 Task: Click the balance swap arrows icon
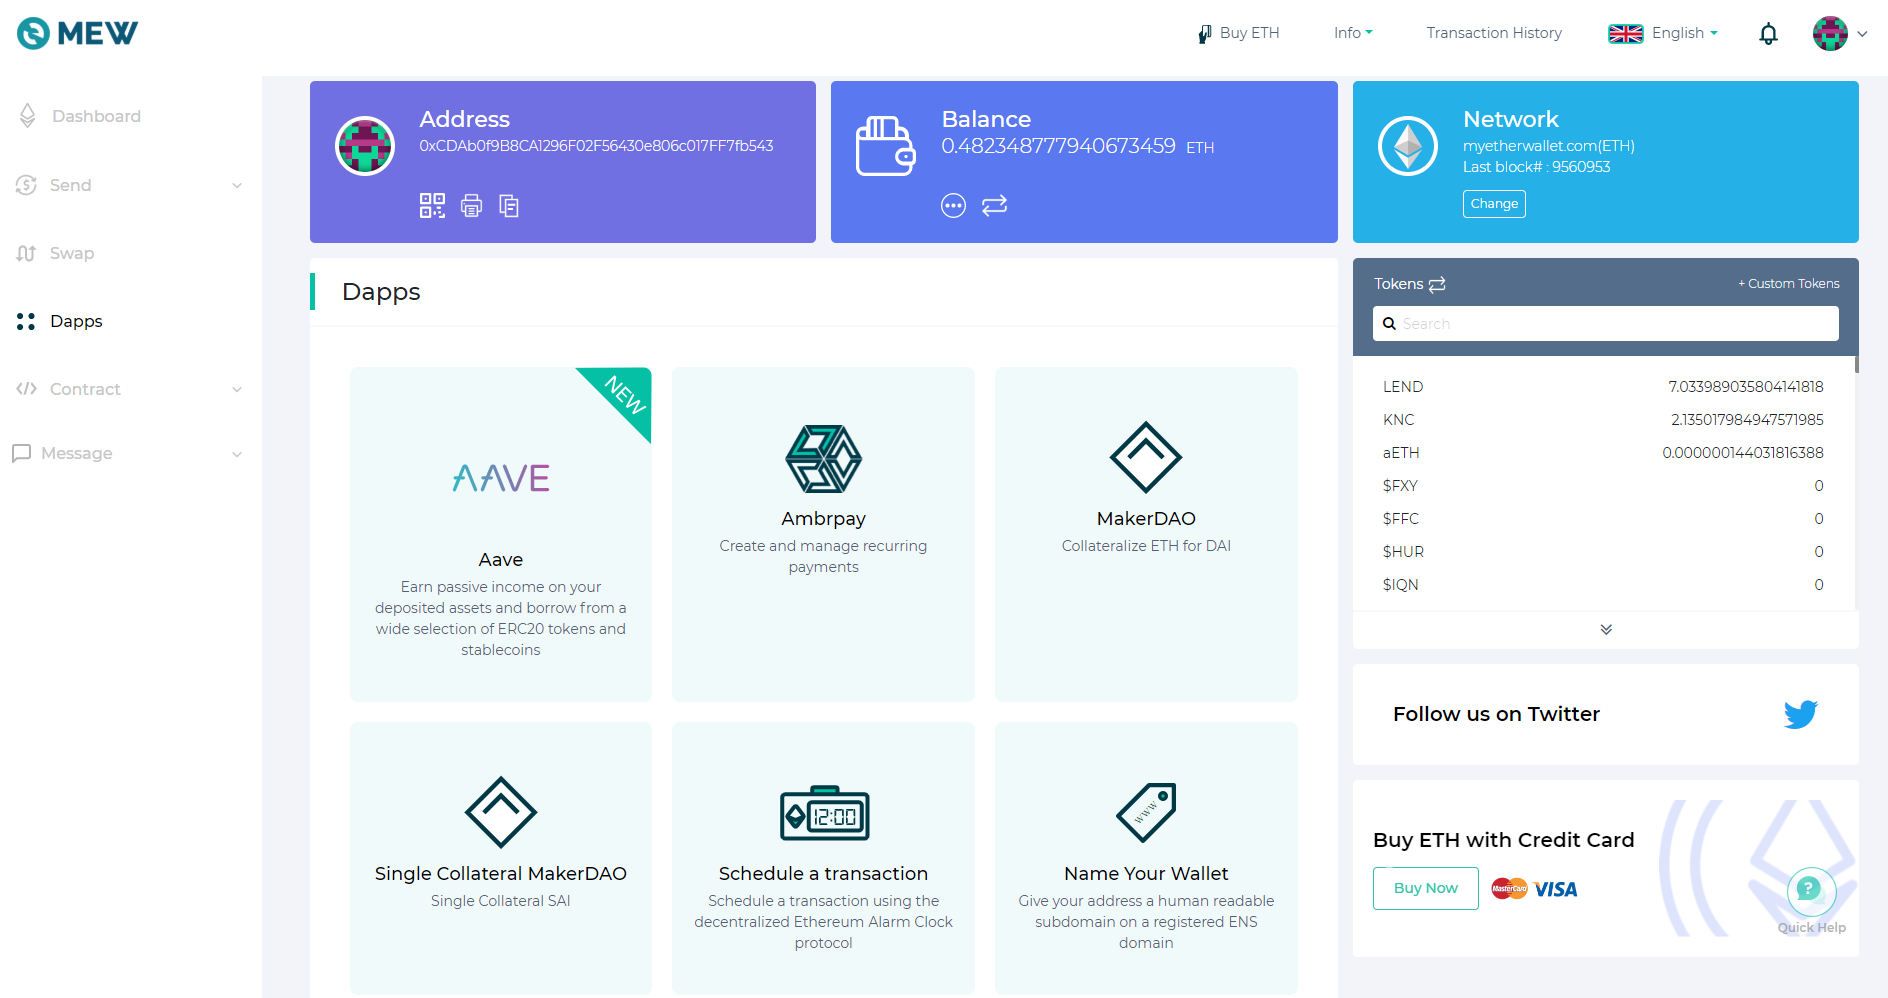pos(994,206)
